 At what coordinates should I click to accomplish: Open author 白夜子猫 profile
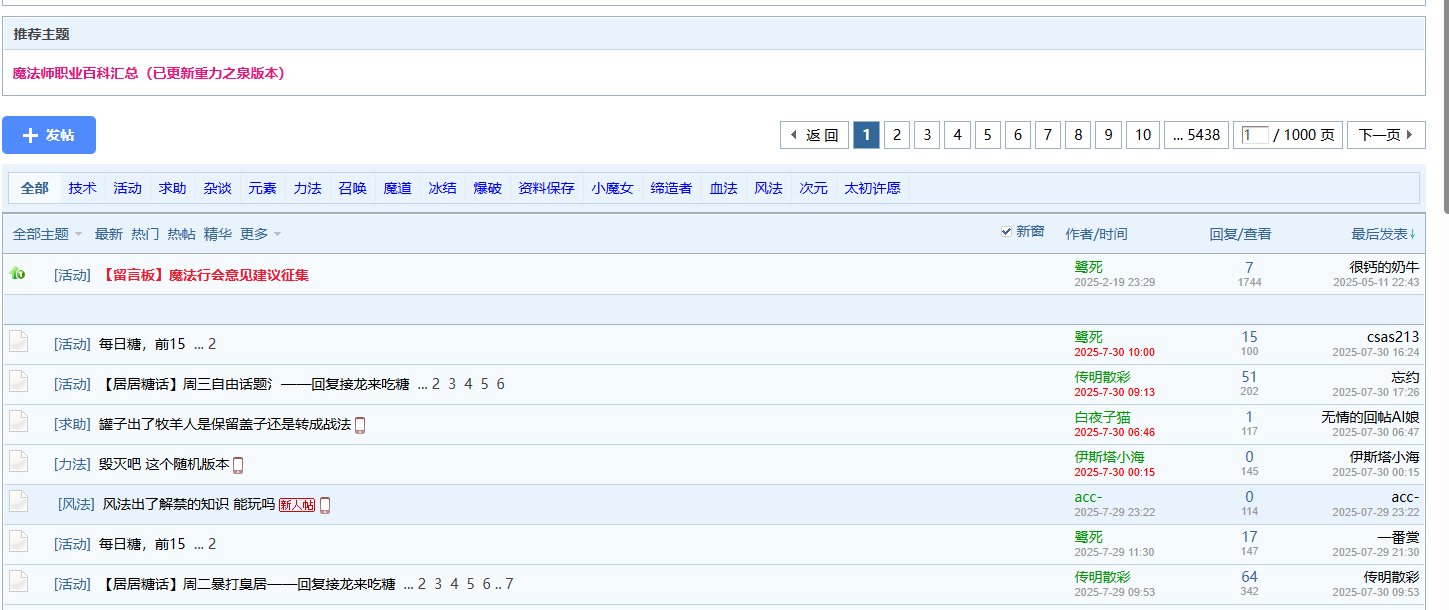coord(1102,417)
